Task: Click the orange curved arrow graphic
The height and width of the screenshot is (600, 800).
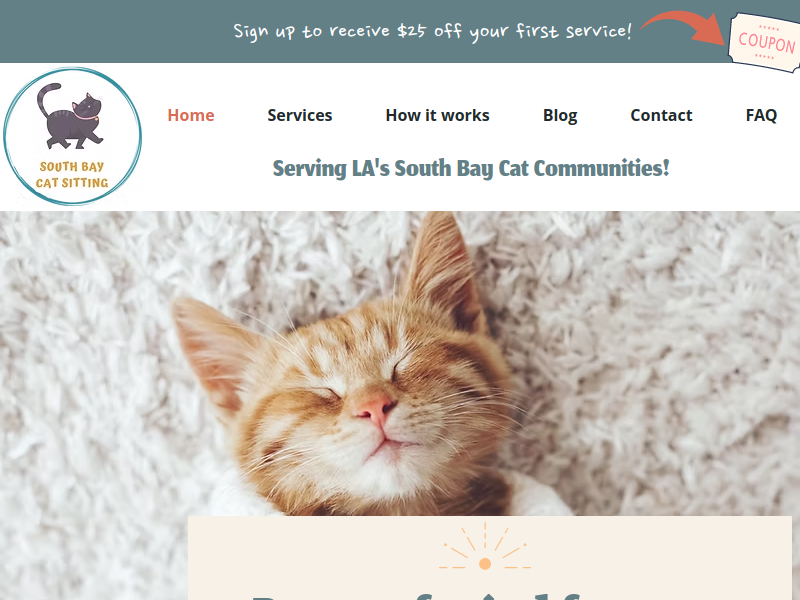Action: tap(683, 27)
